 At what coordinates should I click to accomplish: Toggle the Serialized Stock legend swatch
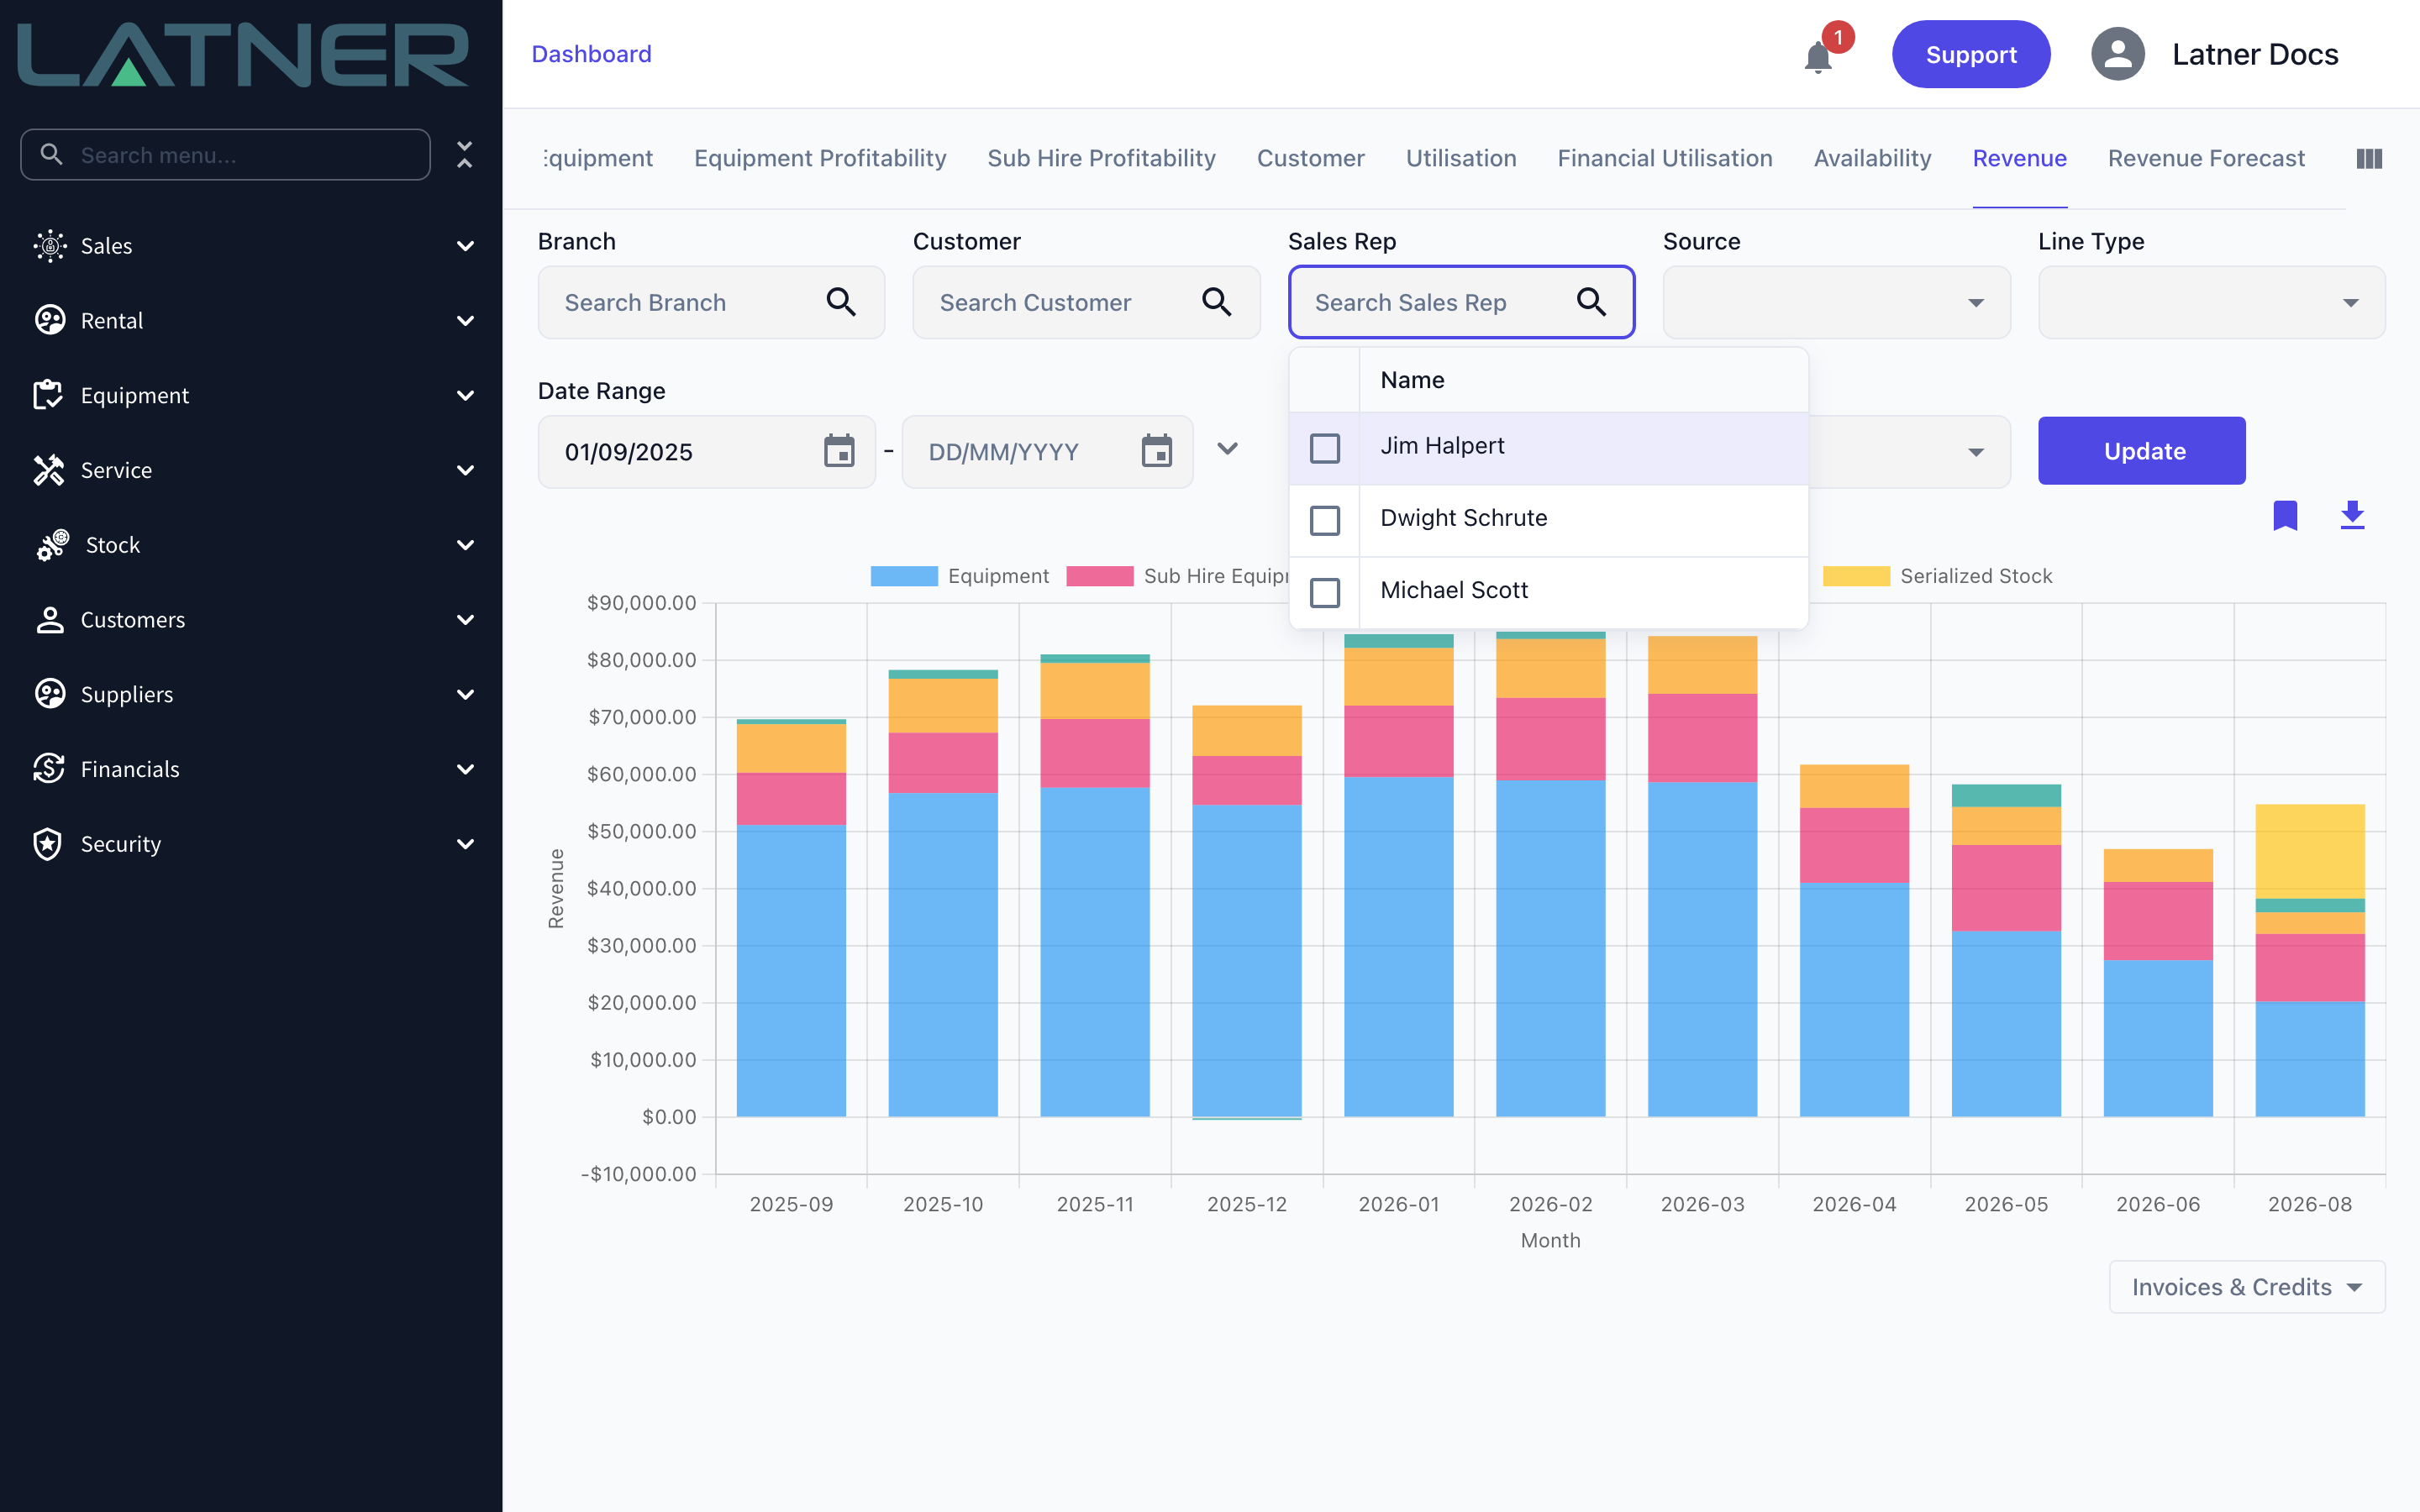pos(1856,576)
